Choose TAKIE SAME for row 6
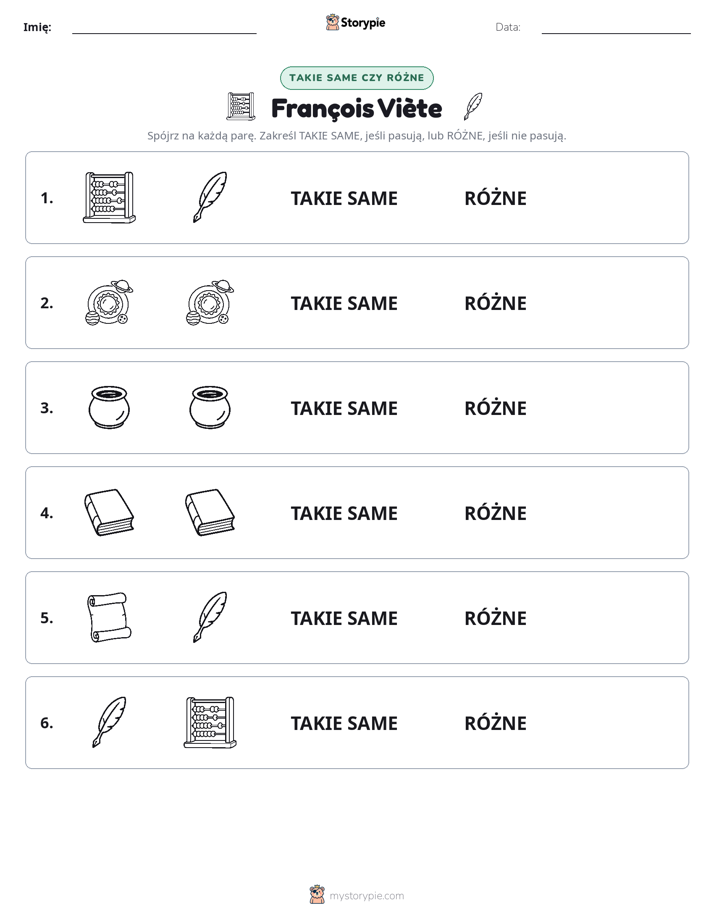 [344, 724]
